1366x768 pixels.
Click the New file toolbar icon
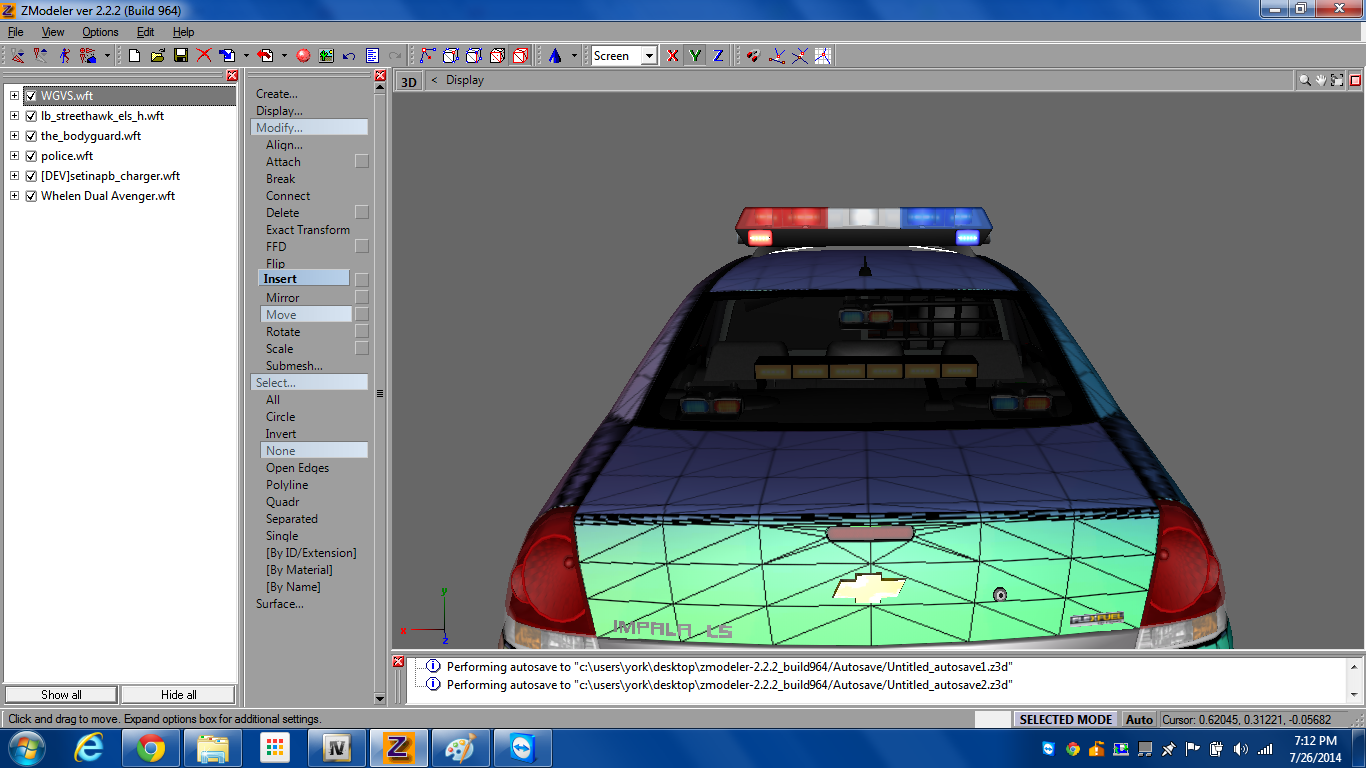(x=134, y=56)
